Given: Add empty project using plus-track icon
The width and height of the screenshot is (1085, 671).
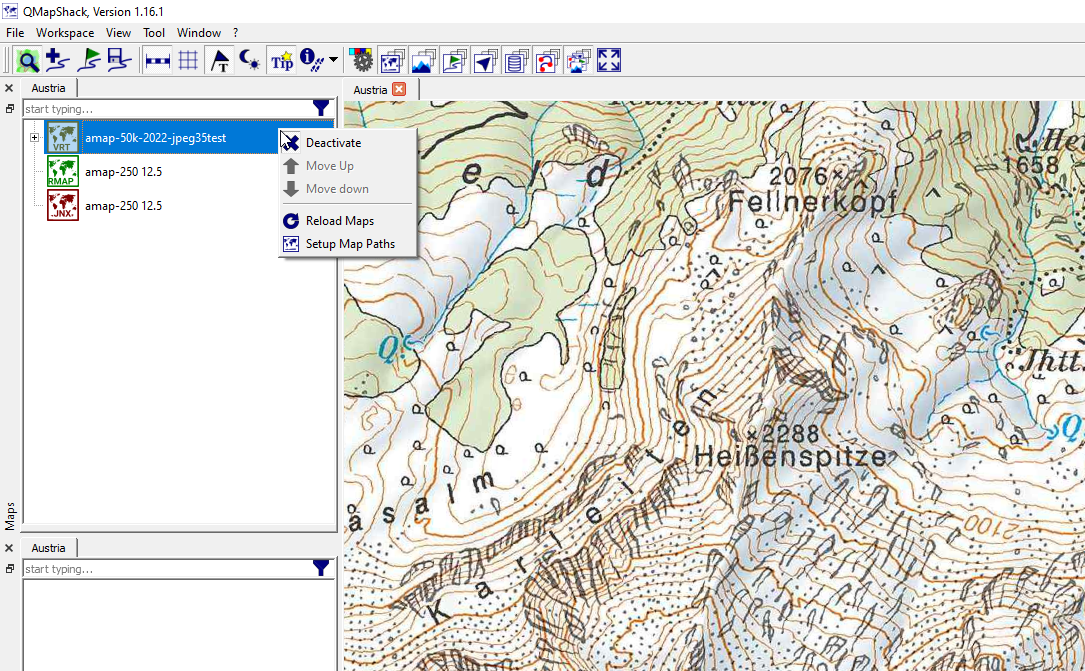Looking at the screenshot, I should pos(58,61).
